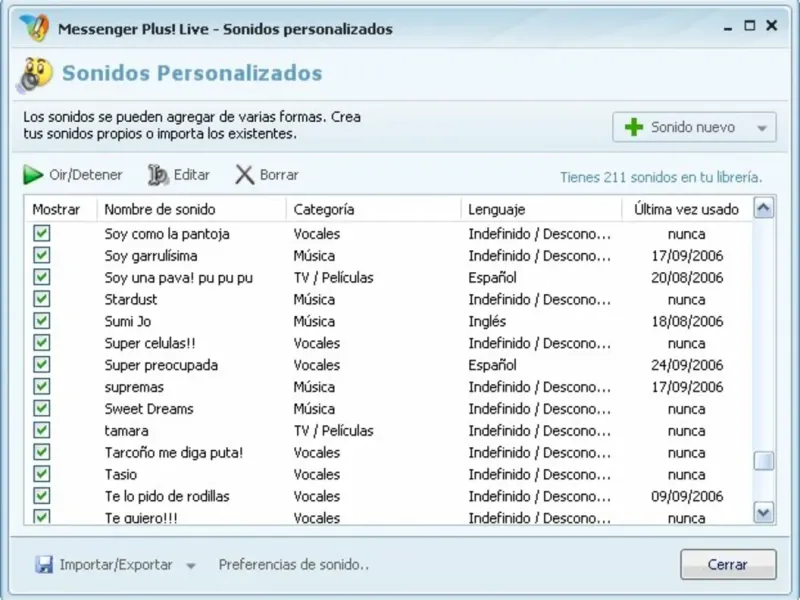This screenshot has height=600, width=800.
Task: Click the green play Oir/Detener icon
Action: coord(33,175)
